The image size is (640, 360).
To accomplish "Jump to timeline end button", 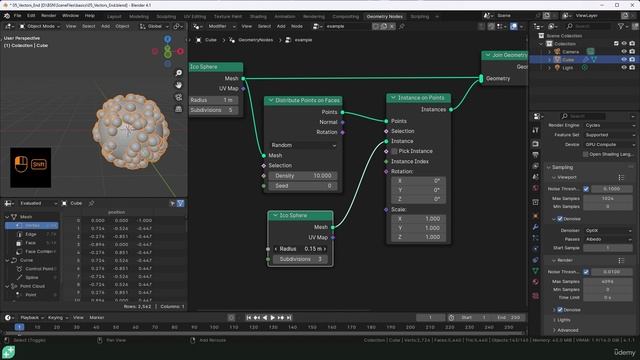I will pos(289,318).
